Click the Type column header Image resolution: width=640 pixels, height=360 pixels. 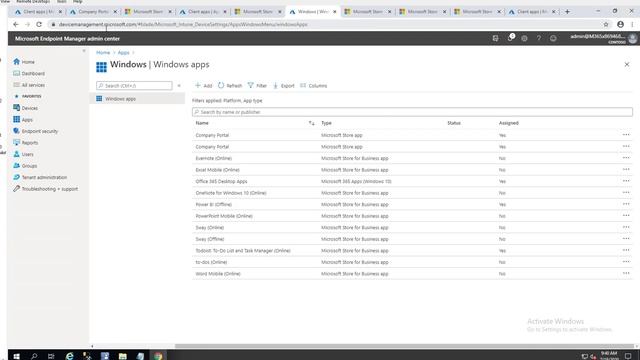[326, 123]
